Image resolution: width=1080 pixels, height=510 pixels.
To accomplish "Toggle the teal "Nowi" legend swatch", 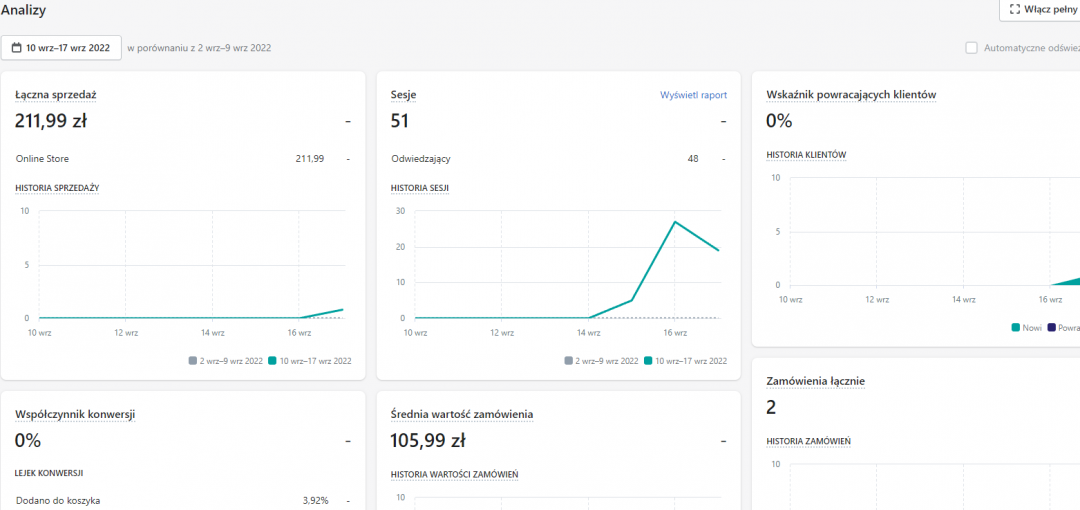I will tap(1016, 327).
